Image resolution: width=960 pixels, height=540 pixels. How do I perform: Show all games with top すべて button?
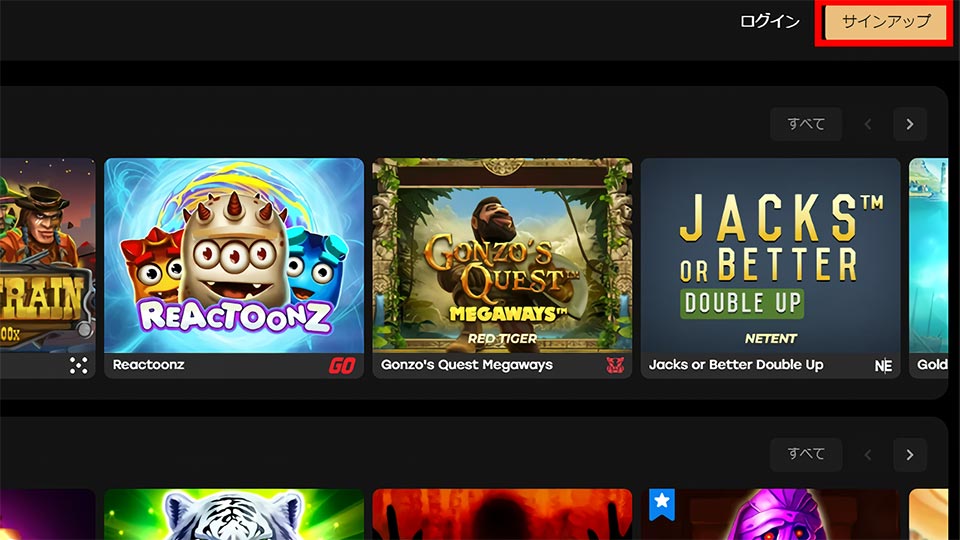coord(806,124)
